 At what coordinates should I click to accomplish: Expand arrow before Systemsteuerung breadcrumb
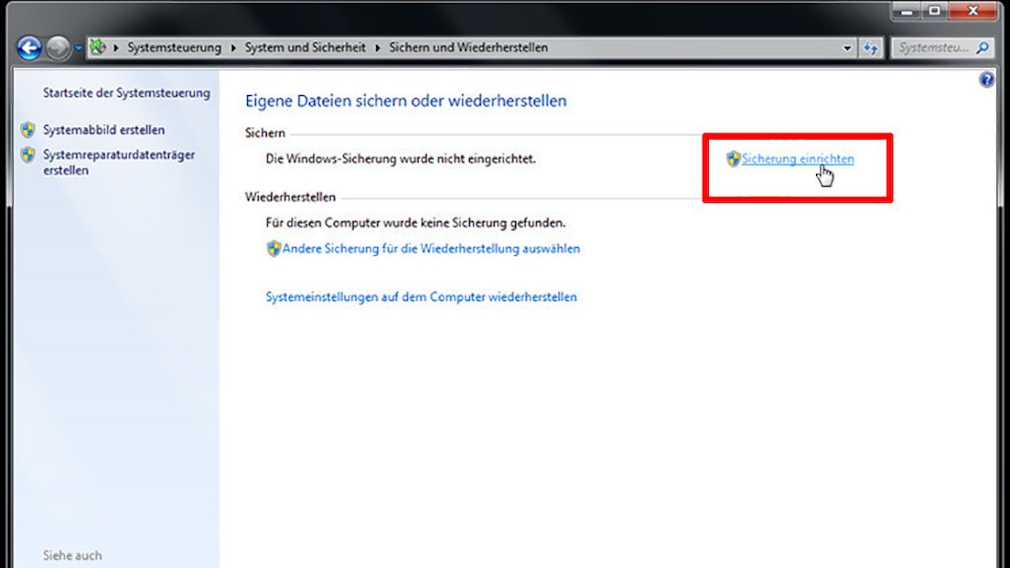click(x=116, y=48)
